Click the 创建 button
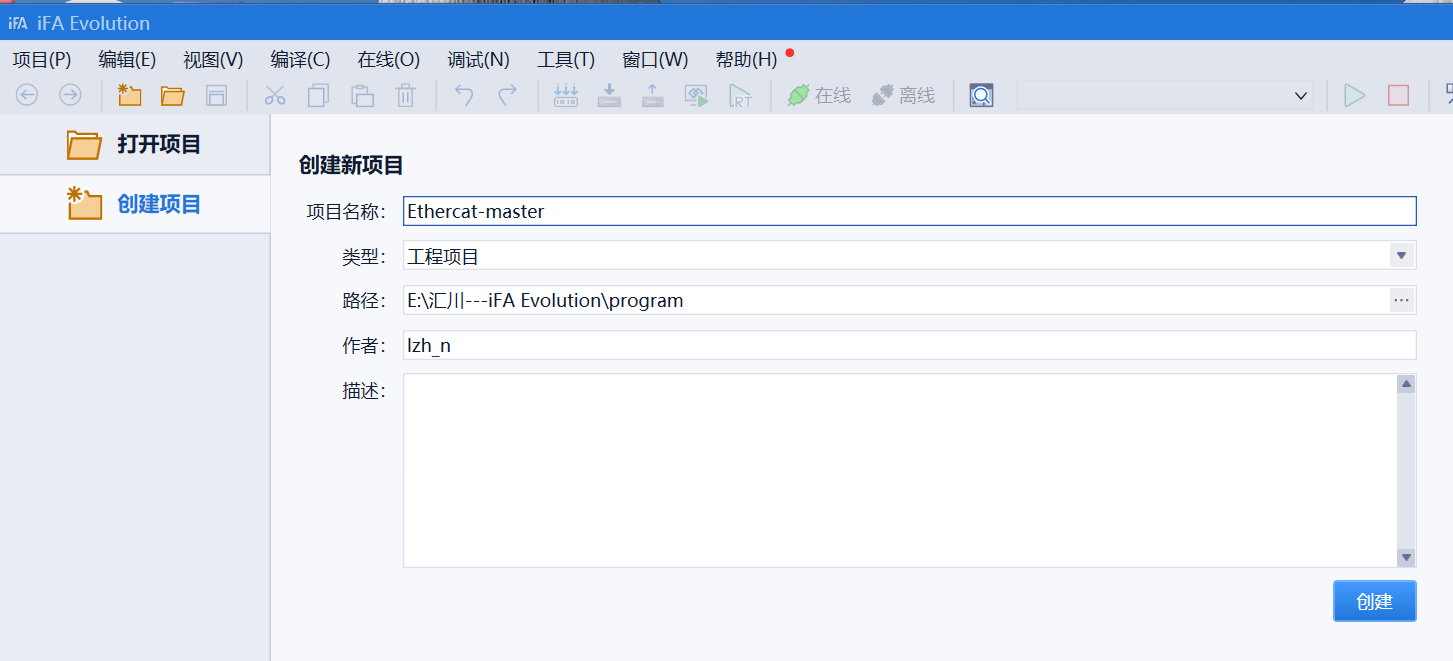 (1374, 601)
